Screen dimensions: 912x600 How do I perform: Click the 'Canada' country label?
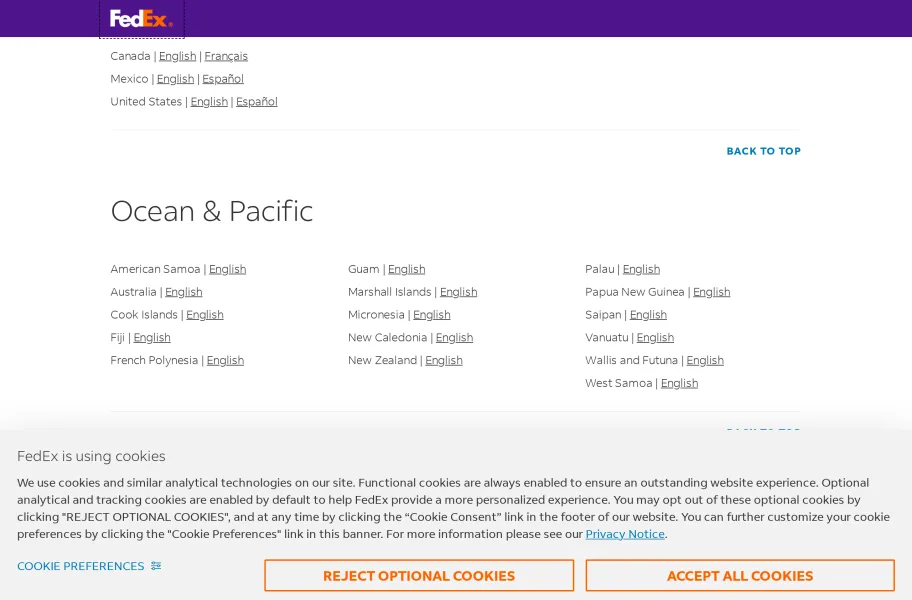(x=130, y=56)
